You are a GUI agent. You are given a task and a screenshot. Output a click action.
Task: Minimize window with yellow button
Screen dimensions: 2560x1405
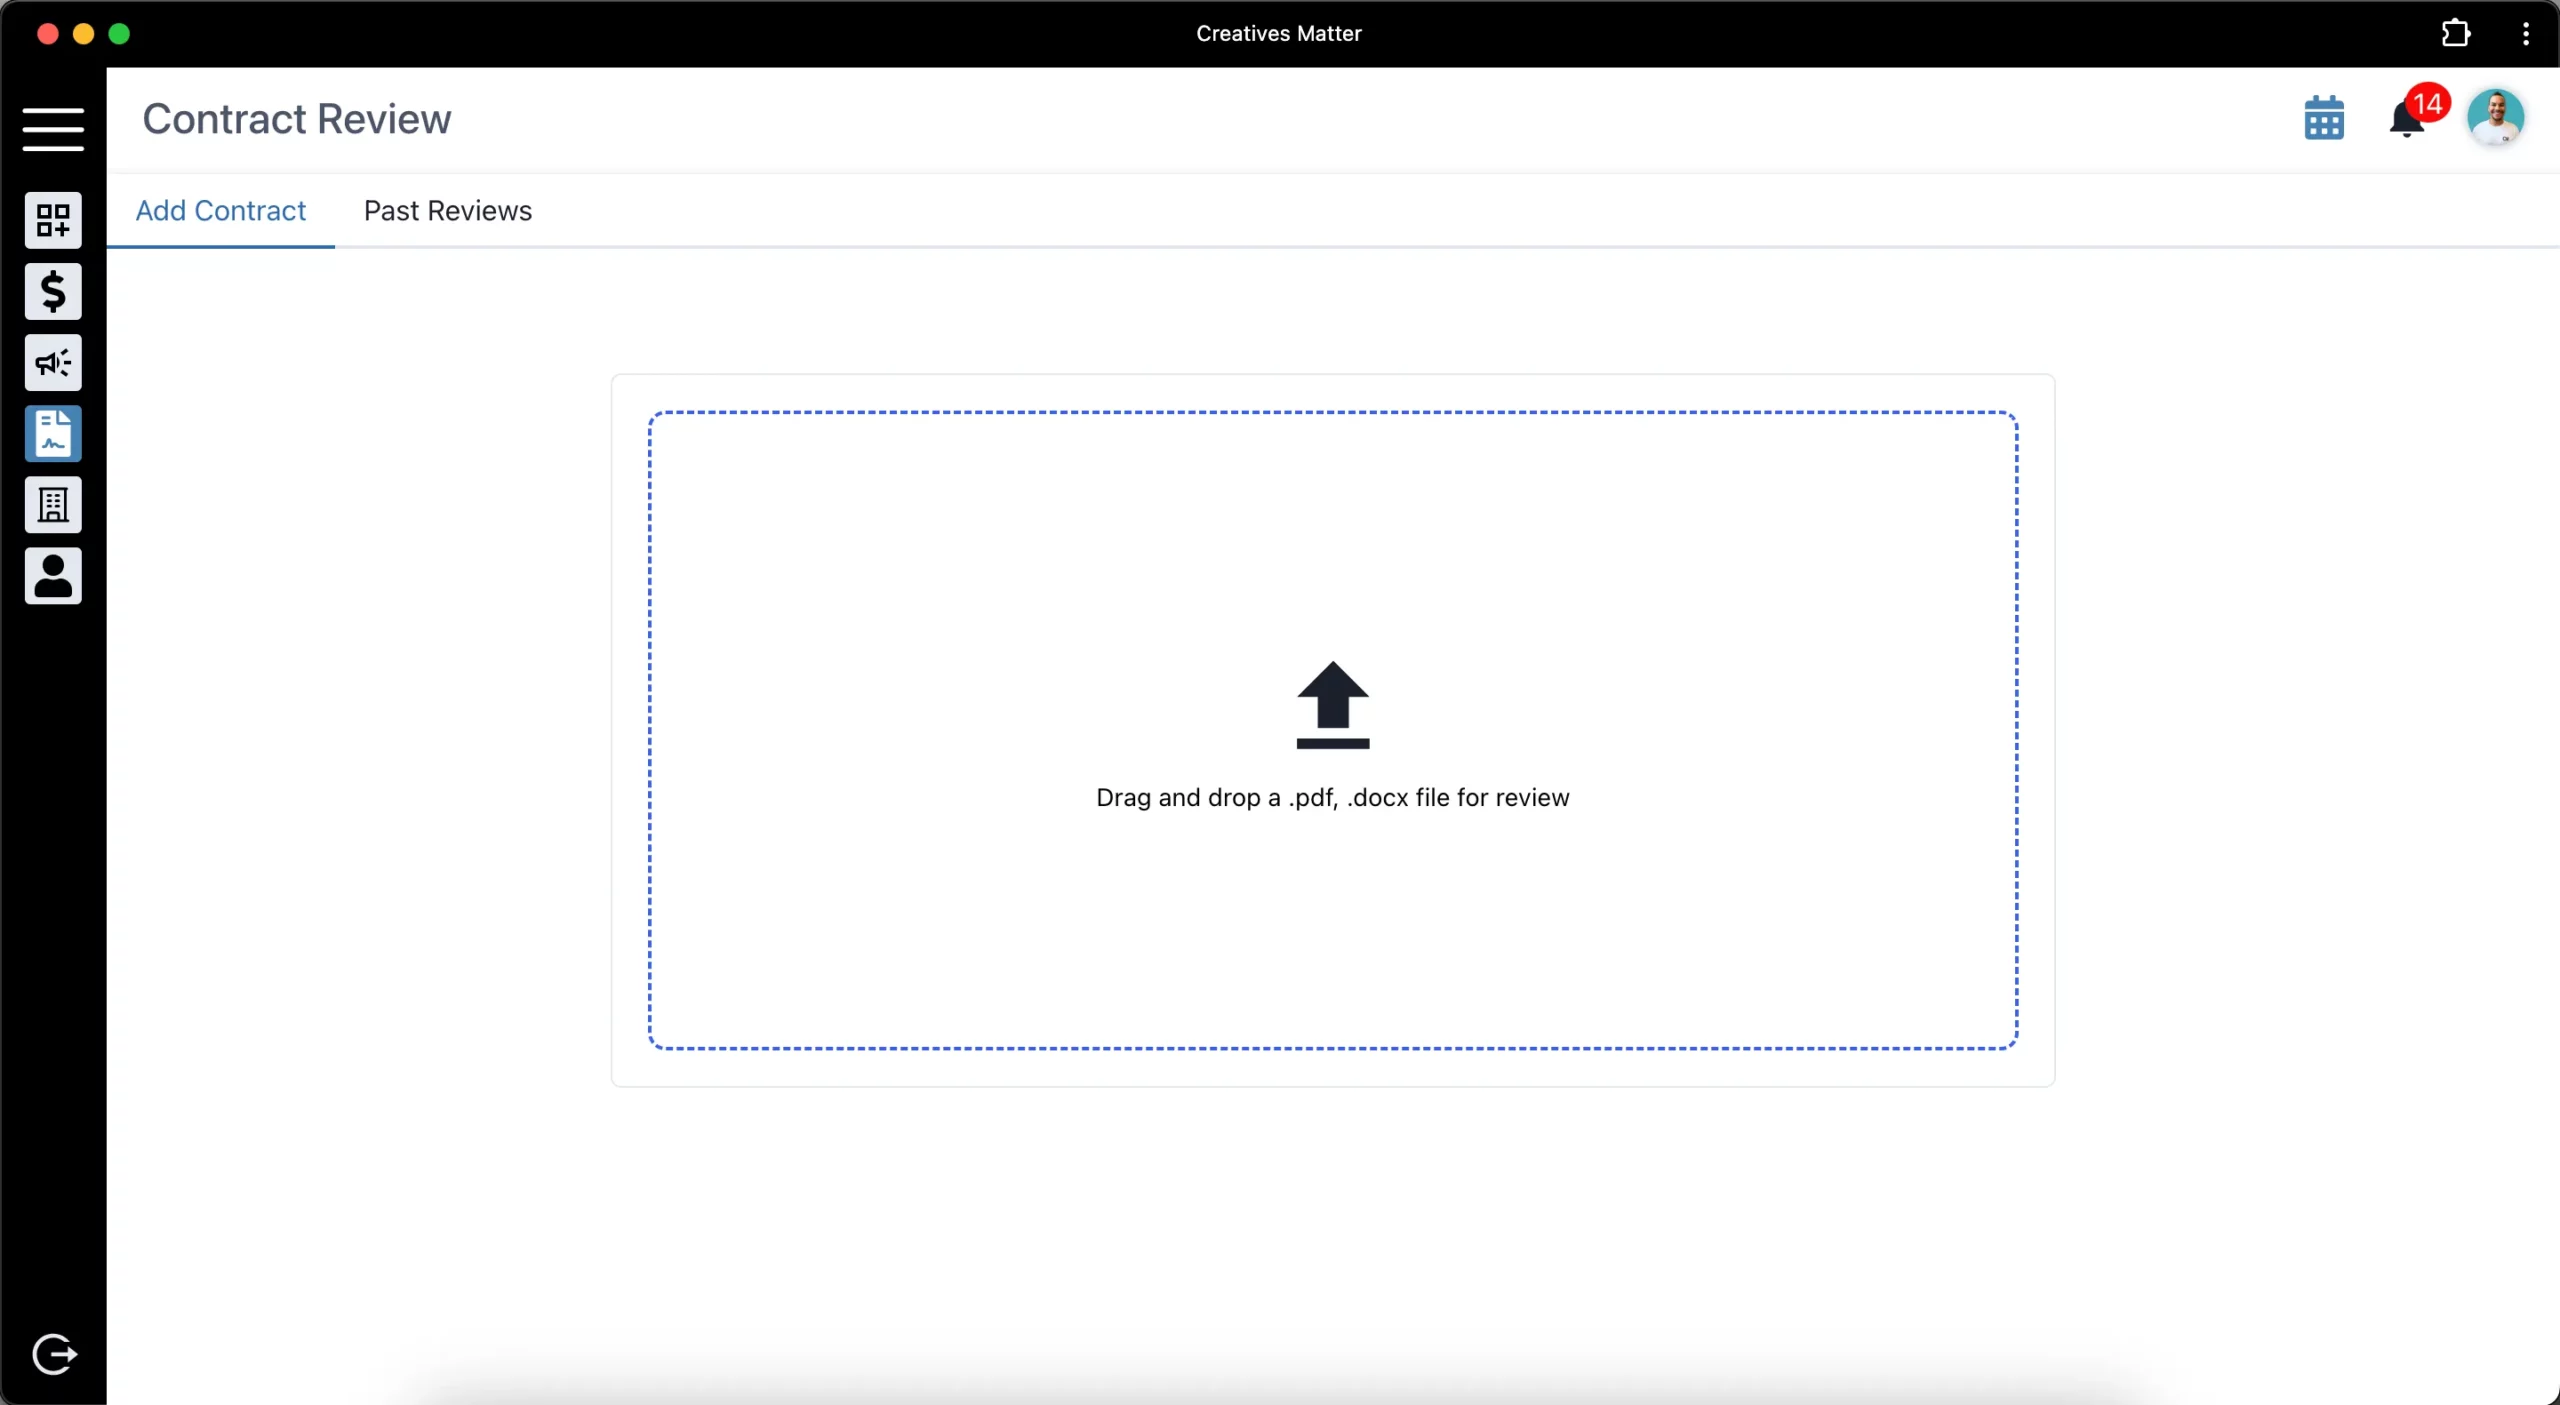pos(83,34)
